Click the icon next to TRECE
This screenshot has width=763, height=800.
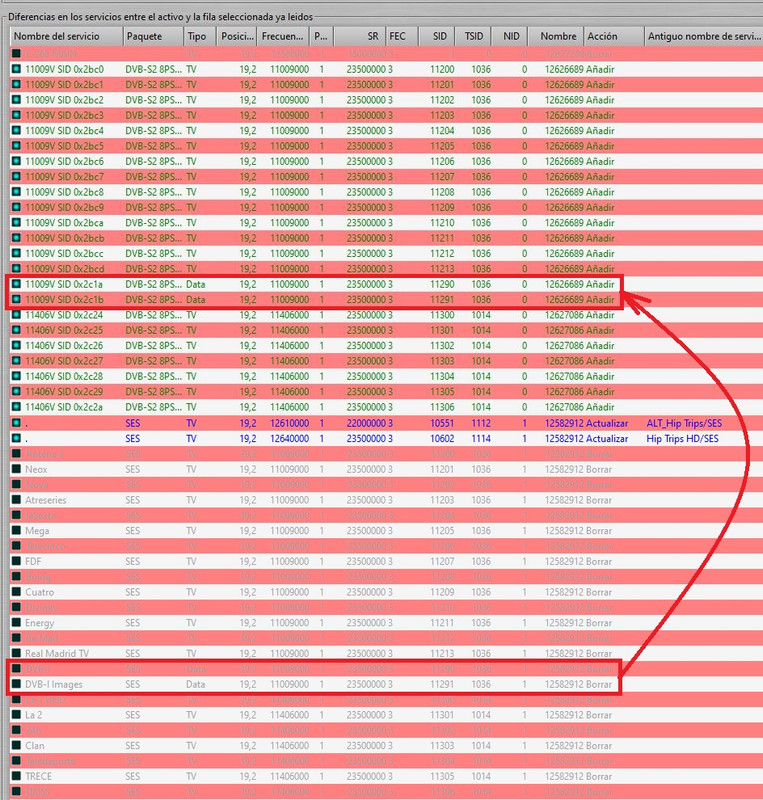[16, 776]
